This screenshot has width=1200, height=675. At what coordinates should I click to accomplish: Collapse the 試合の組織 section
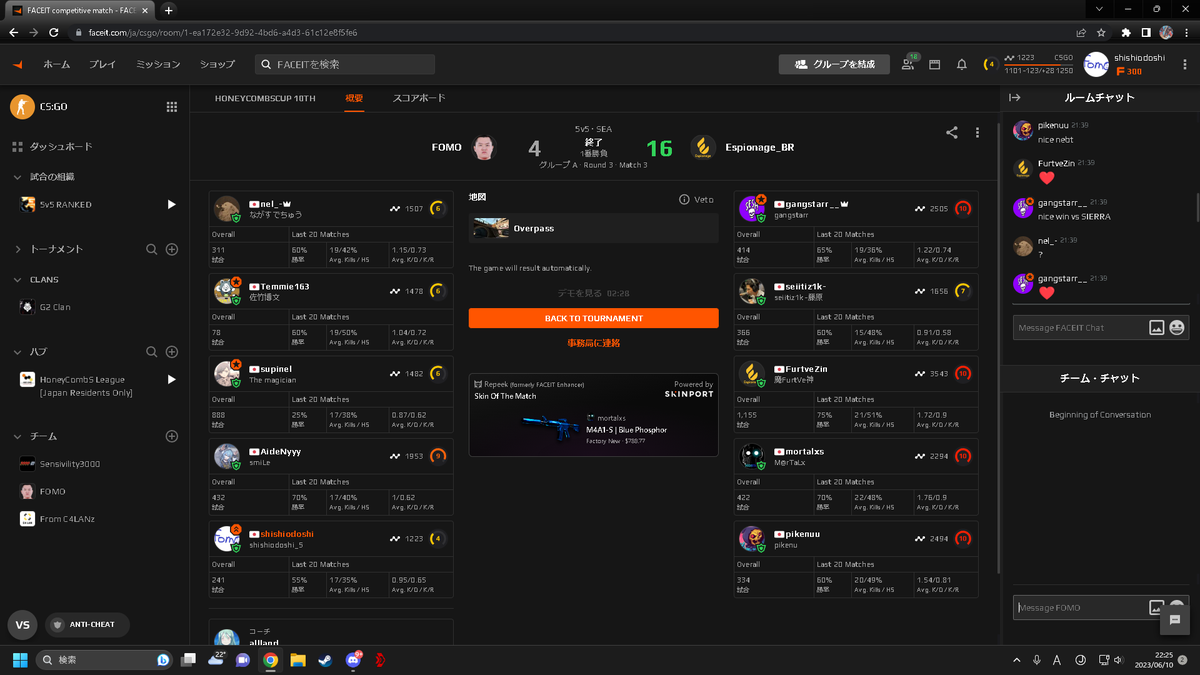pos(18,176)
